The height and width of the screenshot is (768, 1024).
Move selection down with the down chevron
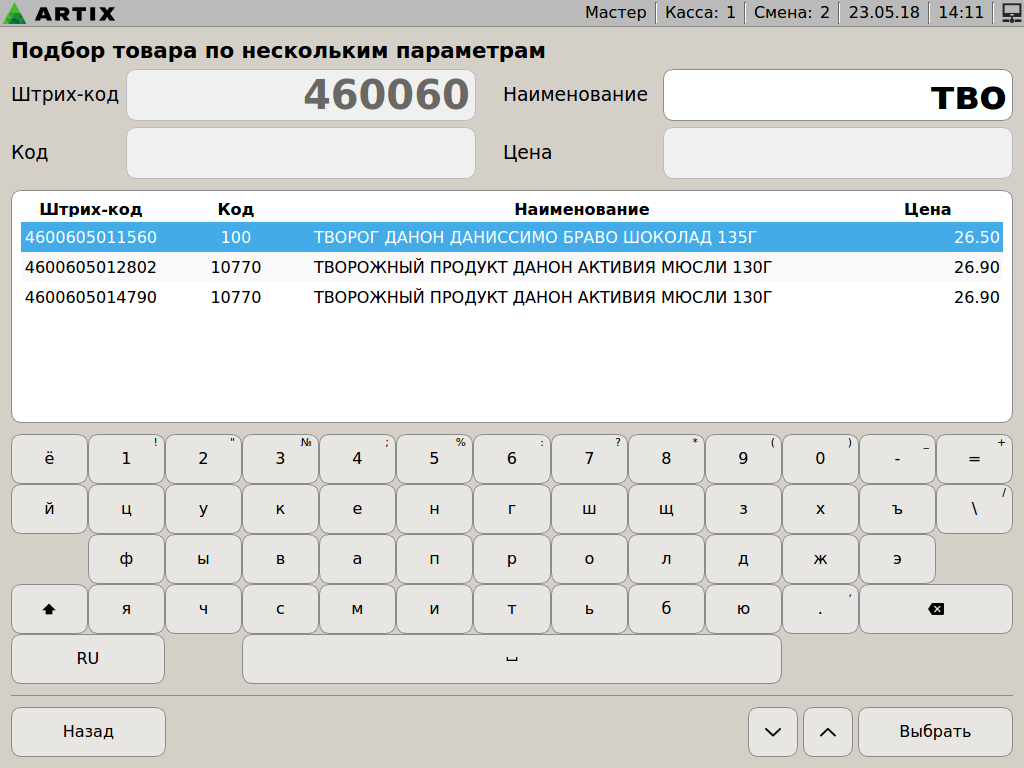pyautogui.click(x=773, y=732)
